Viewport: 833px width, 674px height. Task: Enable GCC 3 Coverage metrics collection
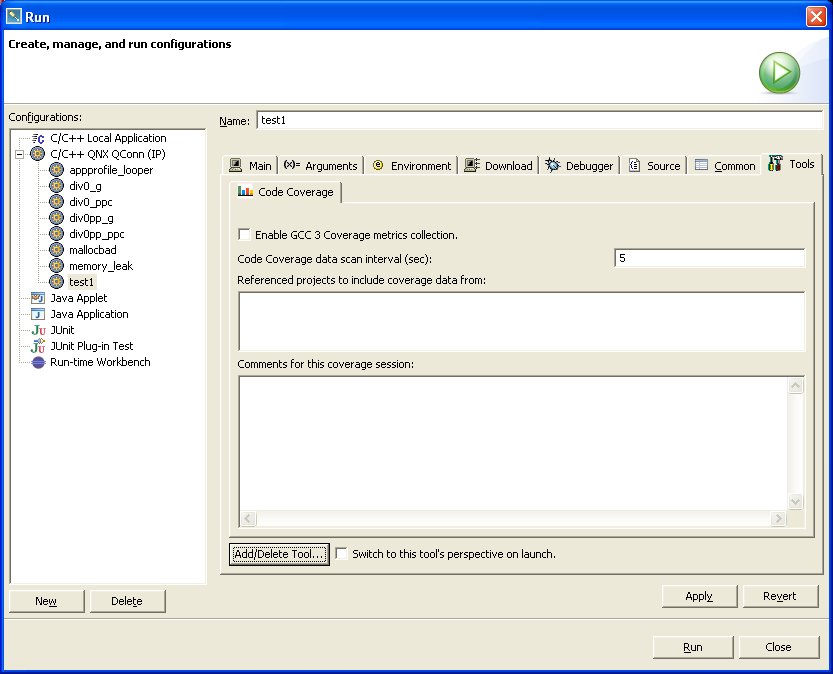[x=244, y=234]
